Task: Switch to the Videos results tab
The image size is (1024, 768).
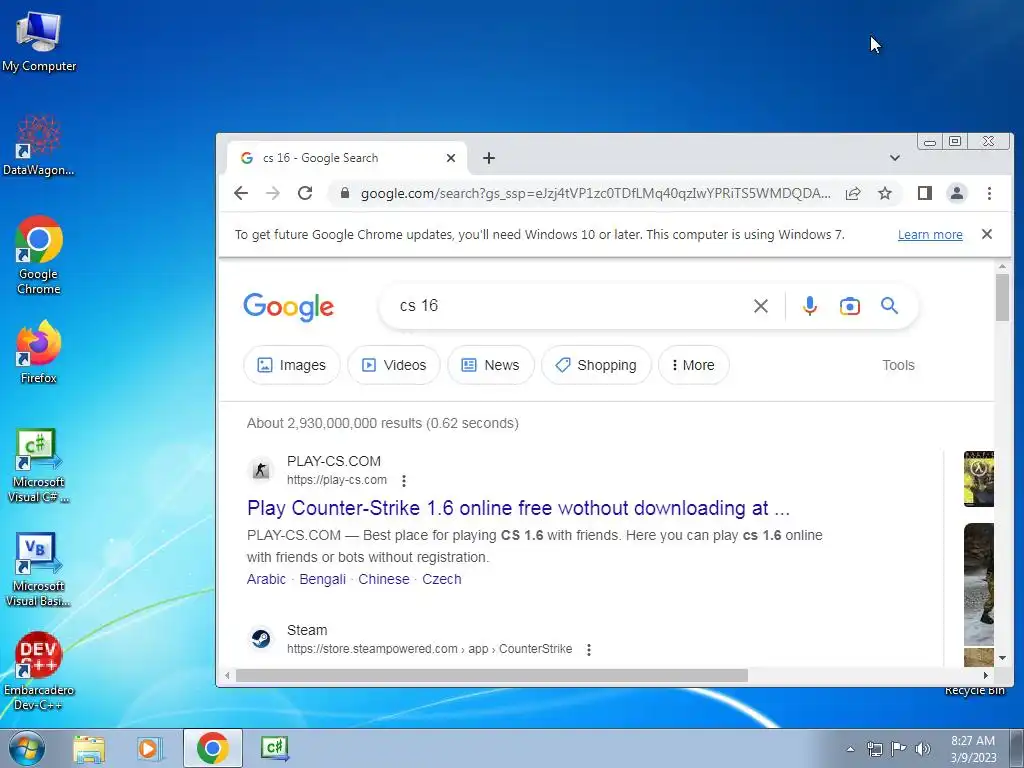Action: 394,365
